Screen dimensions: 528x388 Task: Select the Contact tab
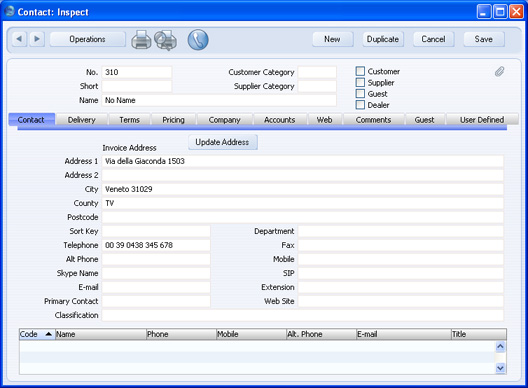32,120
